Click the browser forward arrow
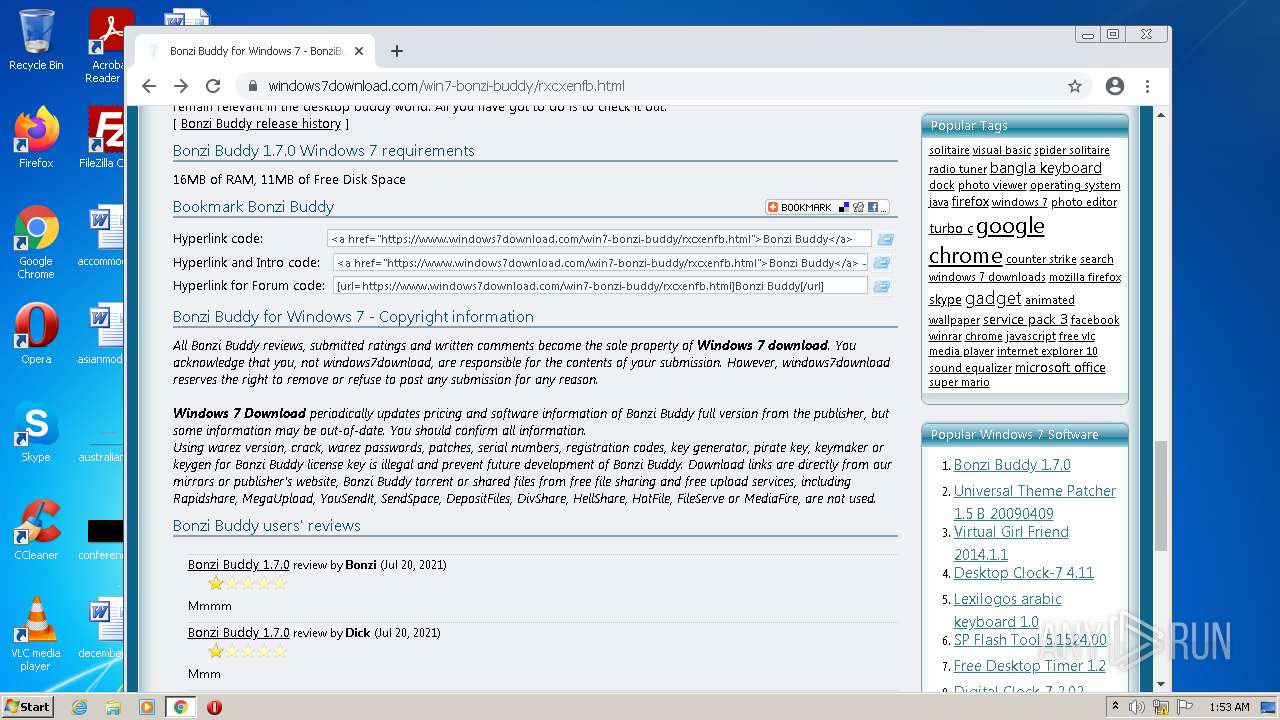The width and height of the screenshot is (1280, 720). pos(181,86)
